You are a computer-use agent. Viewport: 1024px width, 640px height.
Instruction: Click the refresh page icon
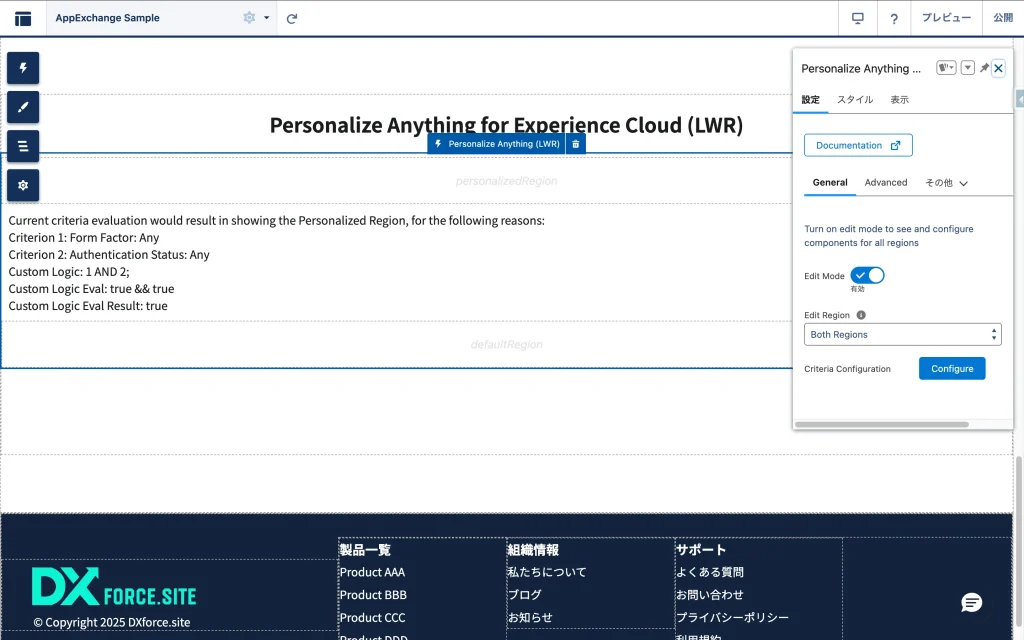(292, 18)
